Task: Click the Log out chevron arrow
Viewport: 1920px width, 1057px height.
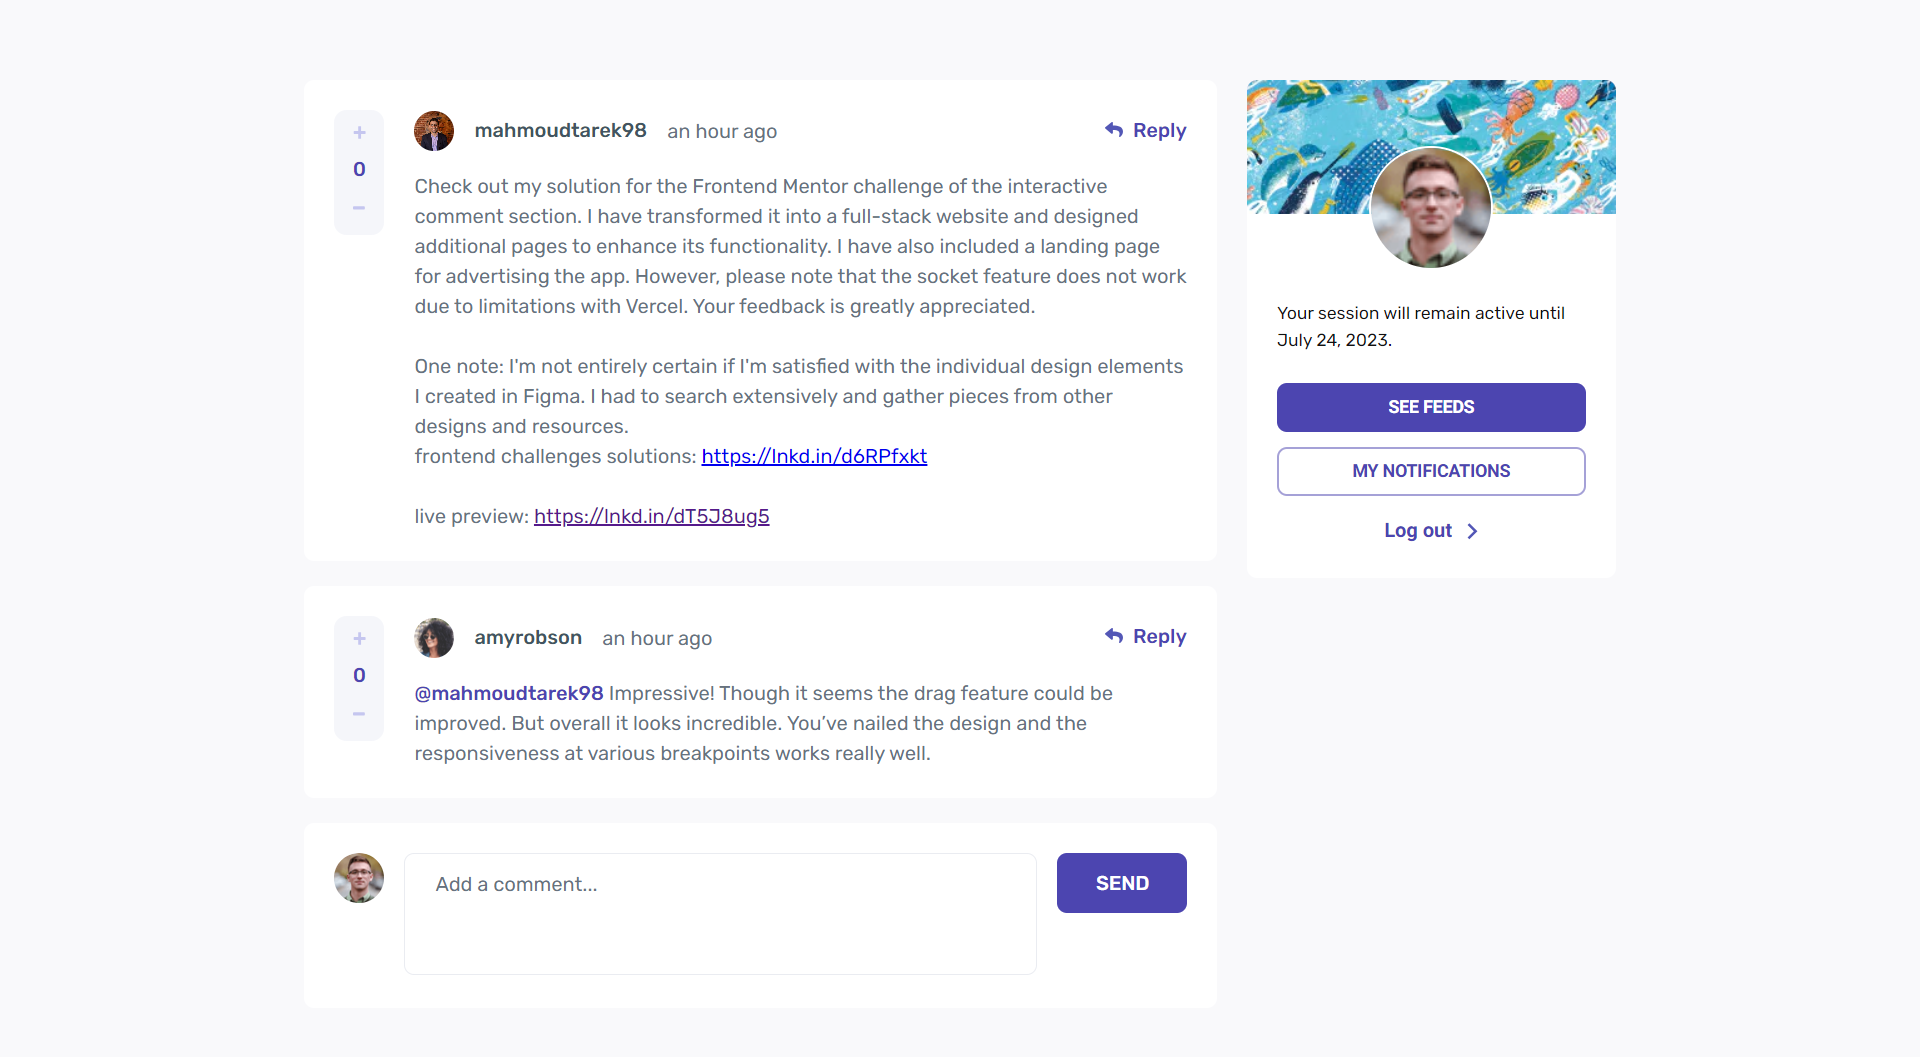Action: pyautogui.click(x=1472, y=531)
